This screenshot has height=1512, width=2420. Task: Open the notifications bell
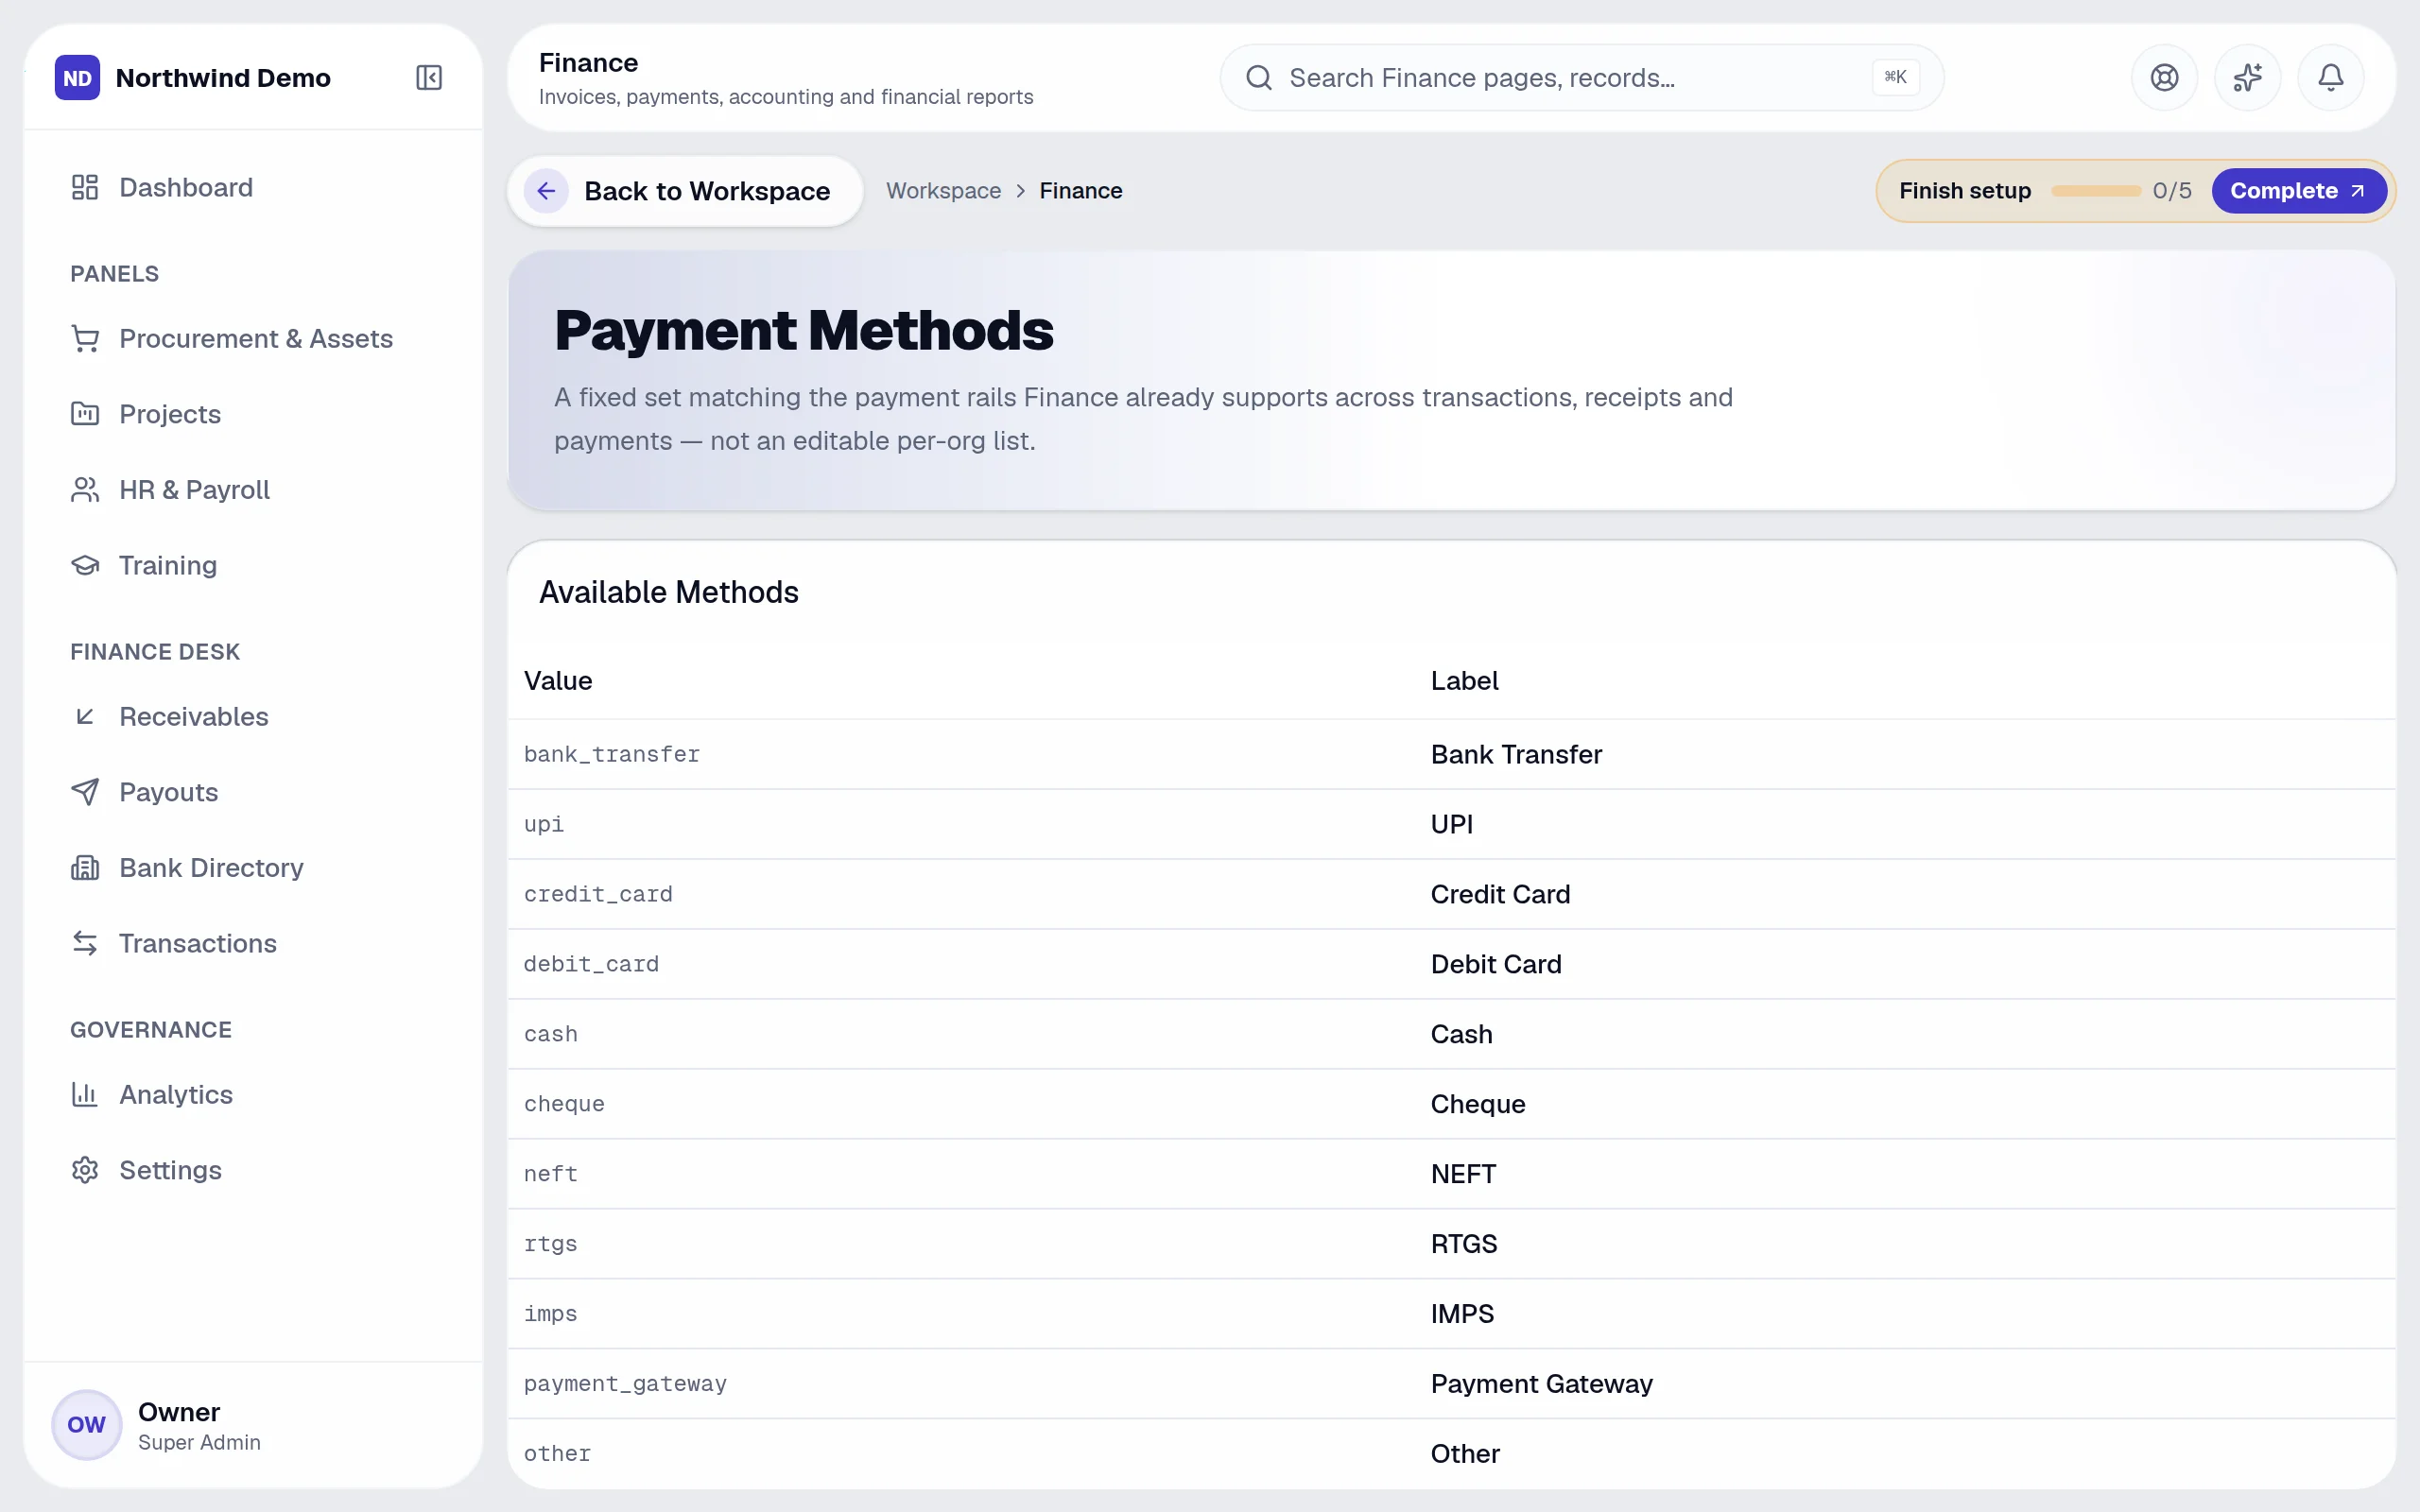pos(2330,78)
